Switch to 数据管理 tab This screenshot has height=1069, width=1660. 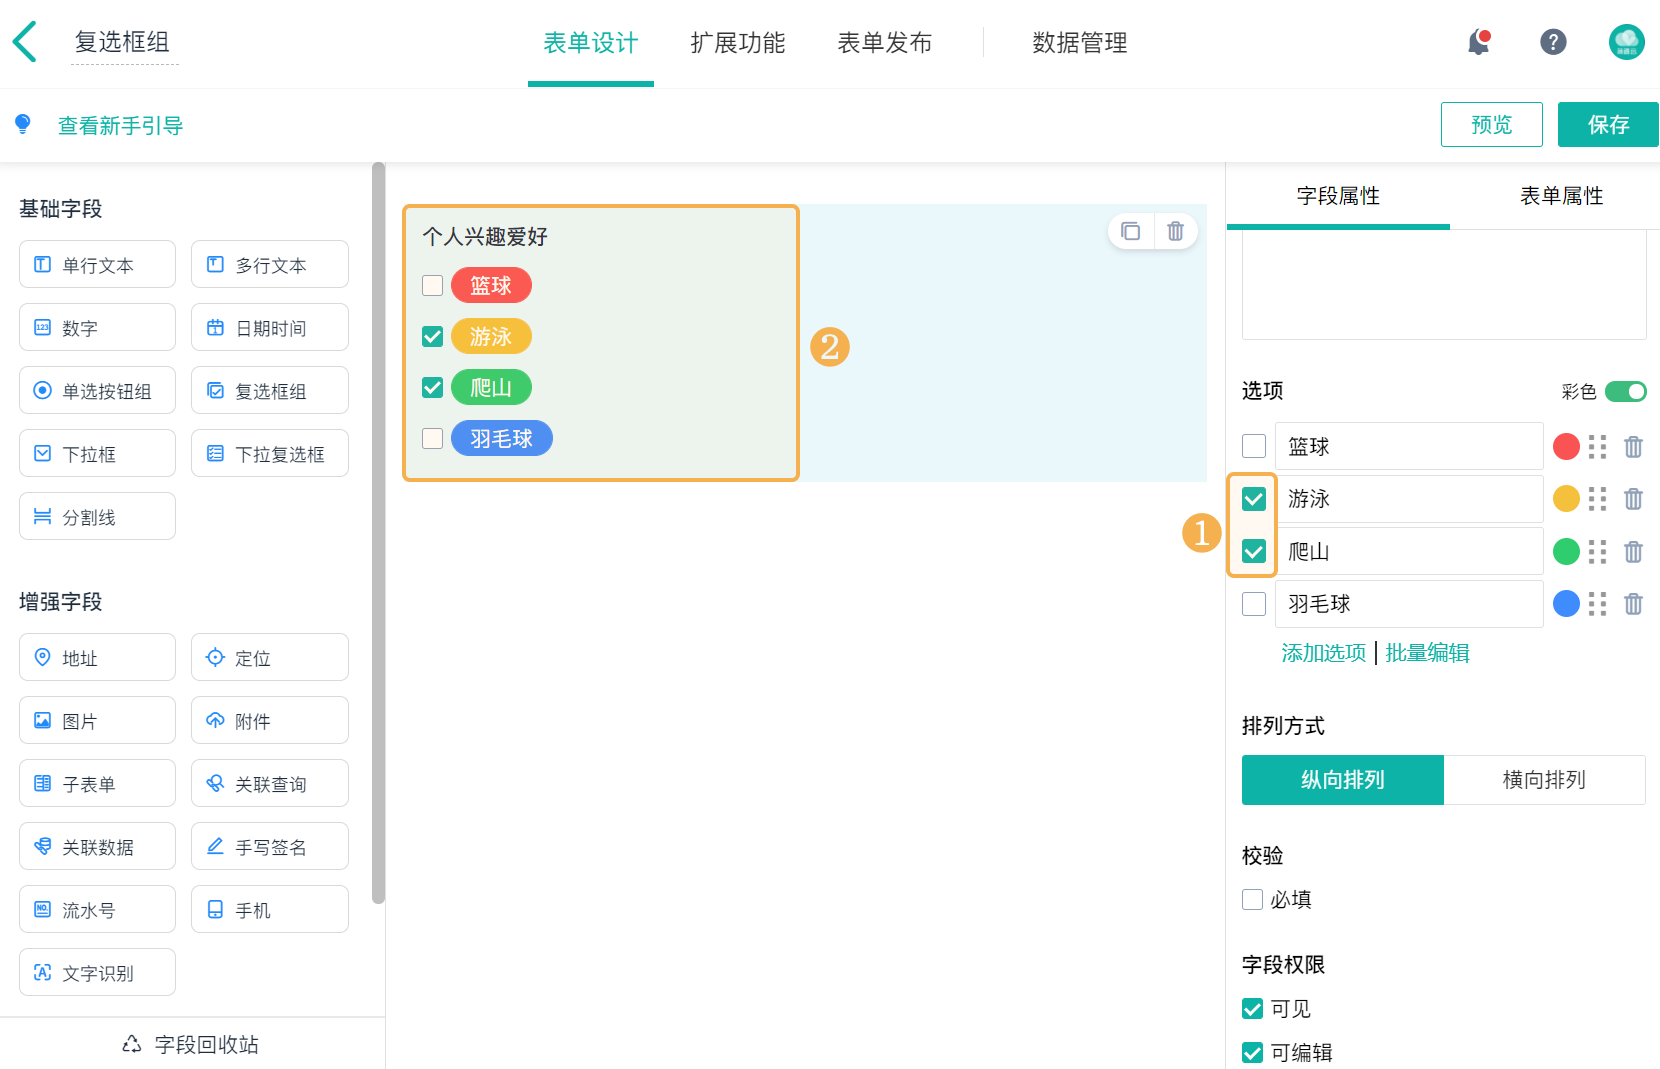pyautogui.click(x=1080, y=43)
